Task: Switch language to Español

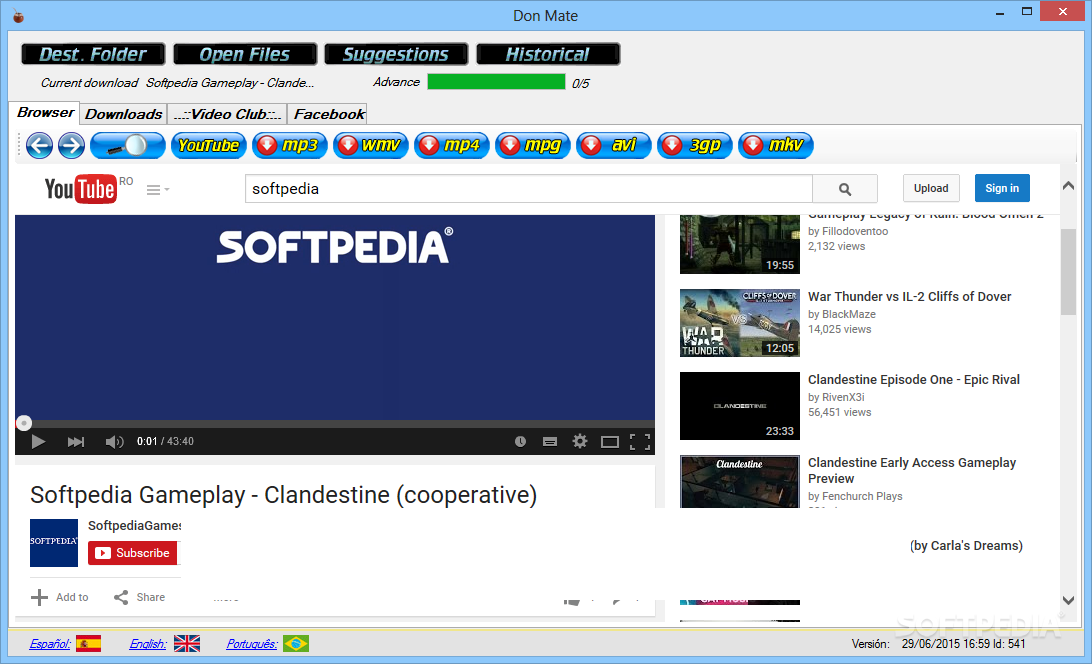Action: [50, 644]
